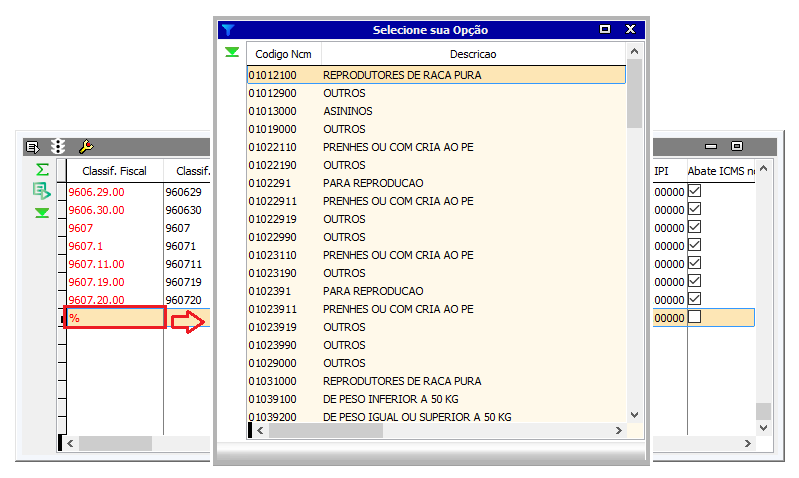Click the 960629 cell in background grid
The image size is (799, 478).
[187, 192]
